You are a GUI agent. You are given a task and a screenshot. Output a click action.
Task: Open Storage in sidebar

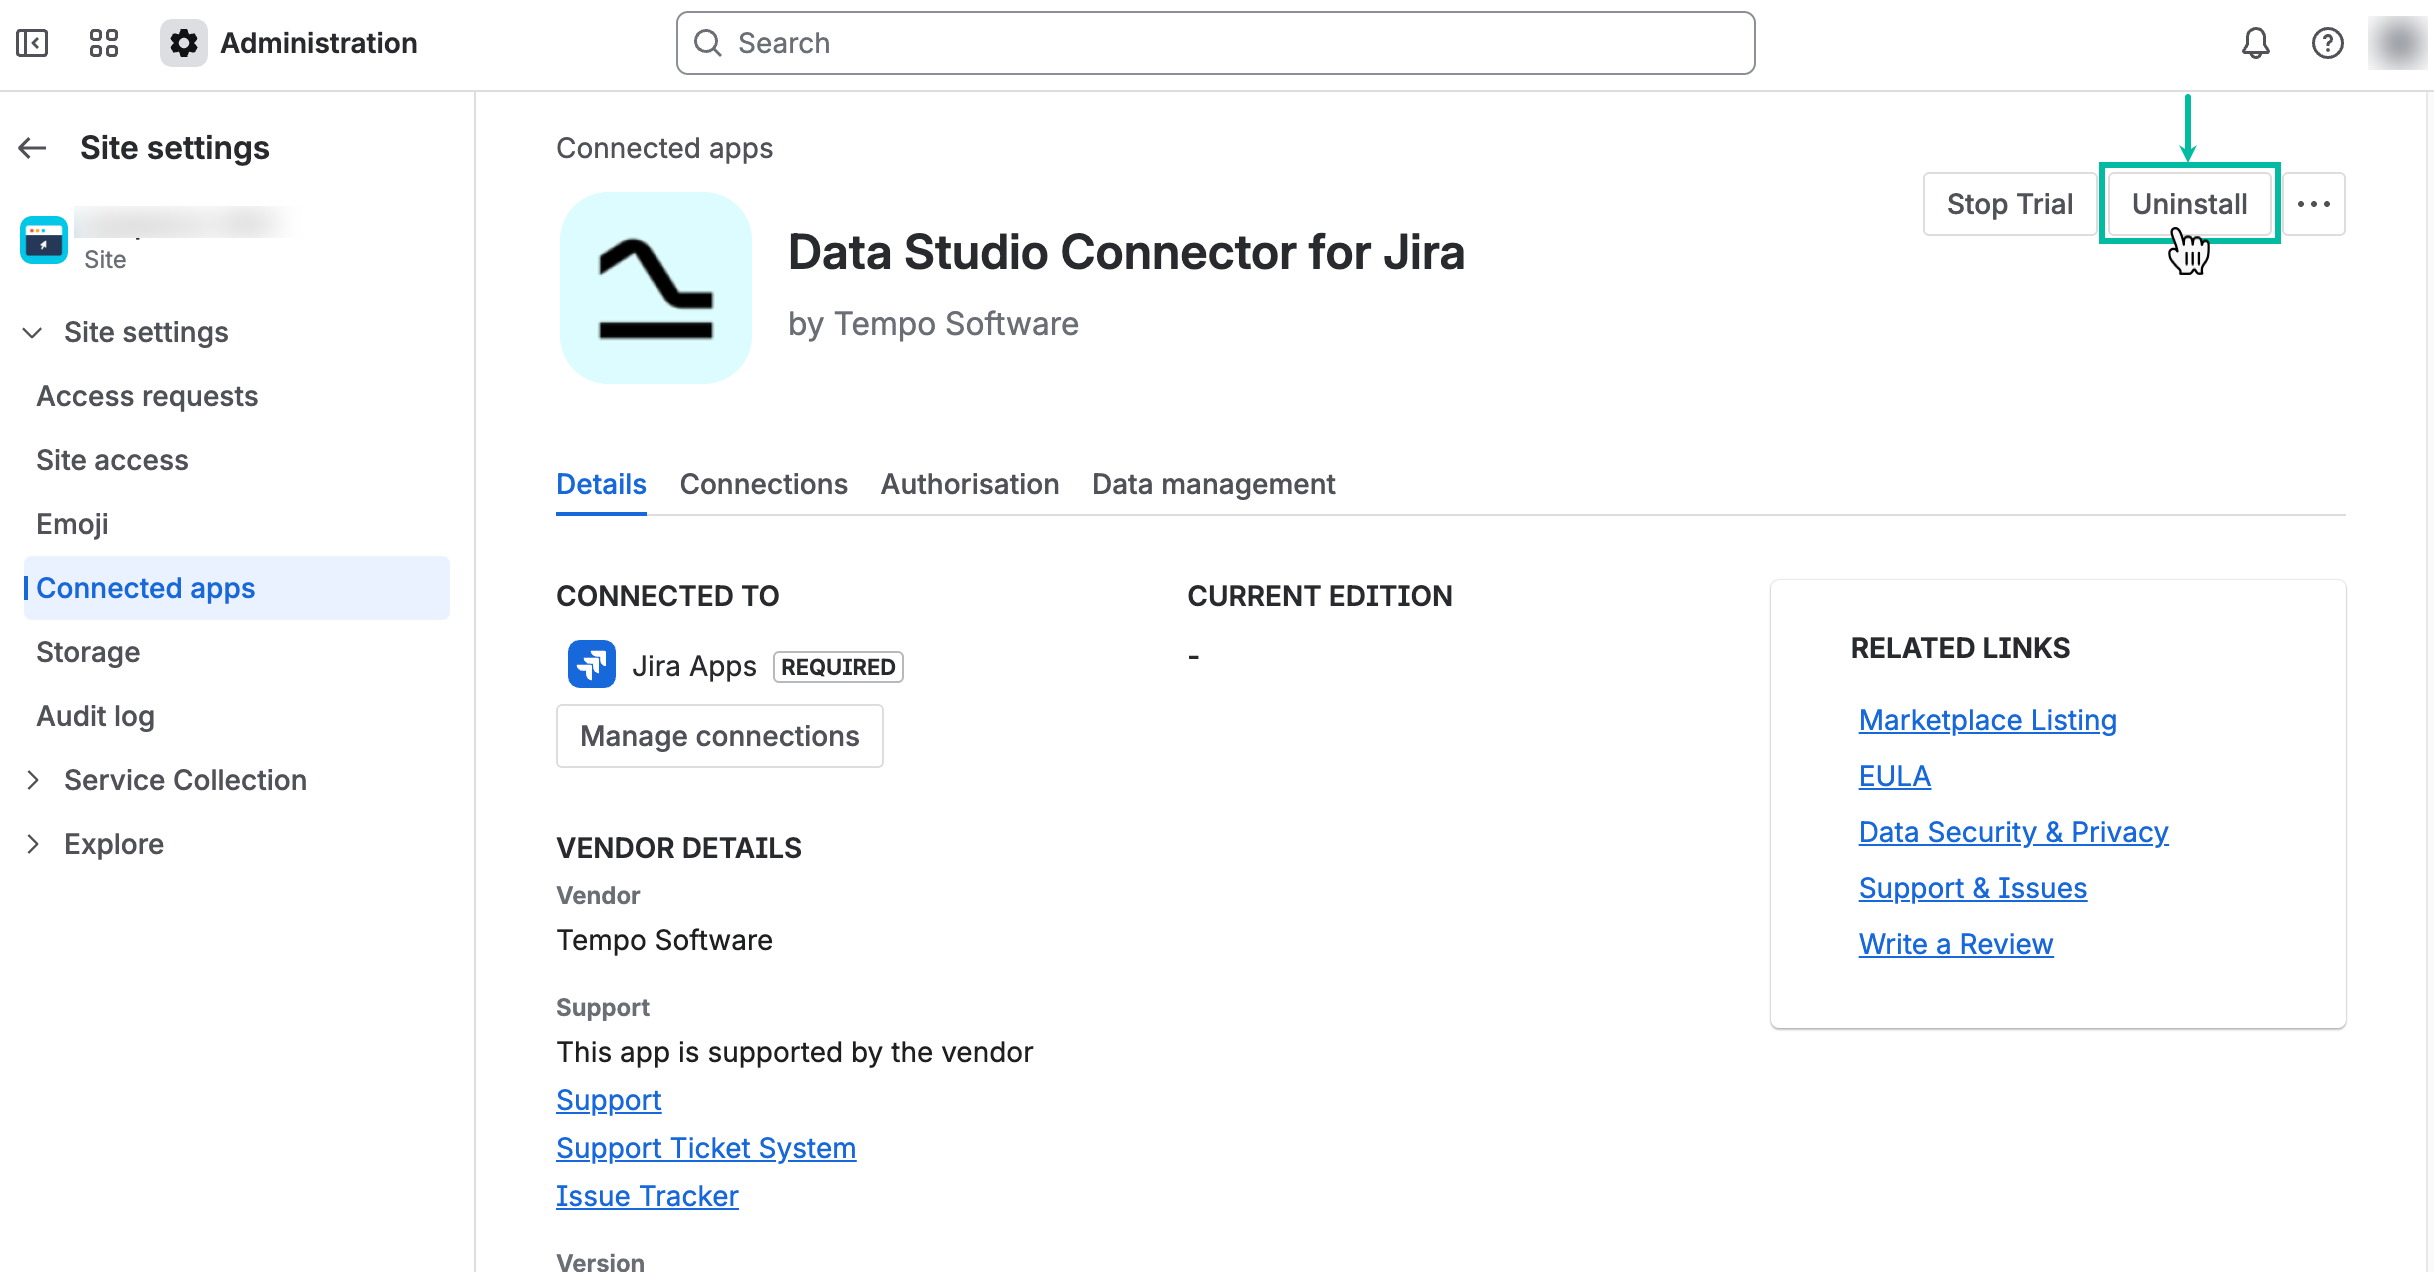coord(88,652)
